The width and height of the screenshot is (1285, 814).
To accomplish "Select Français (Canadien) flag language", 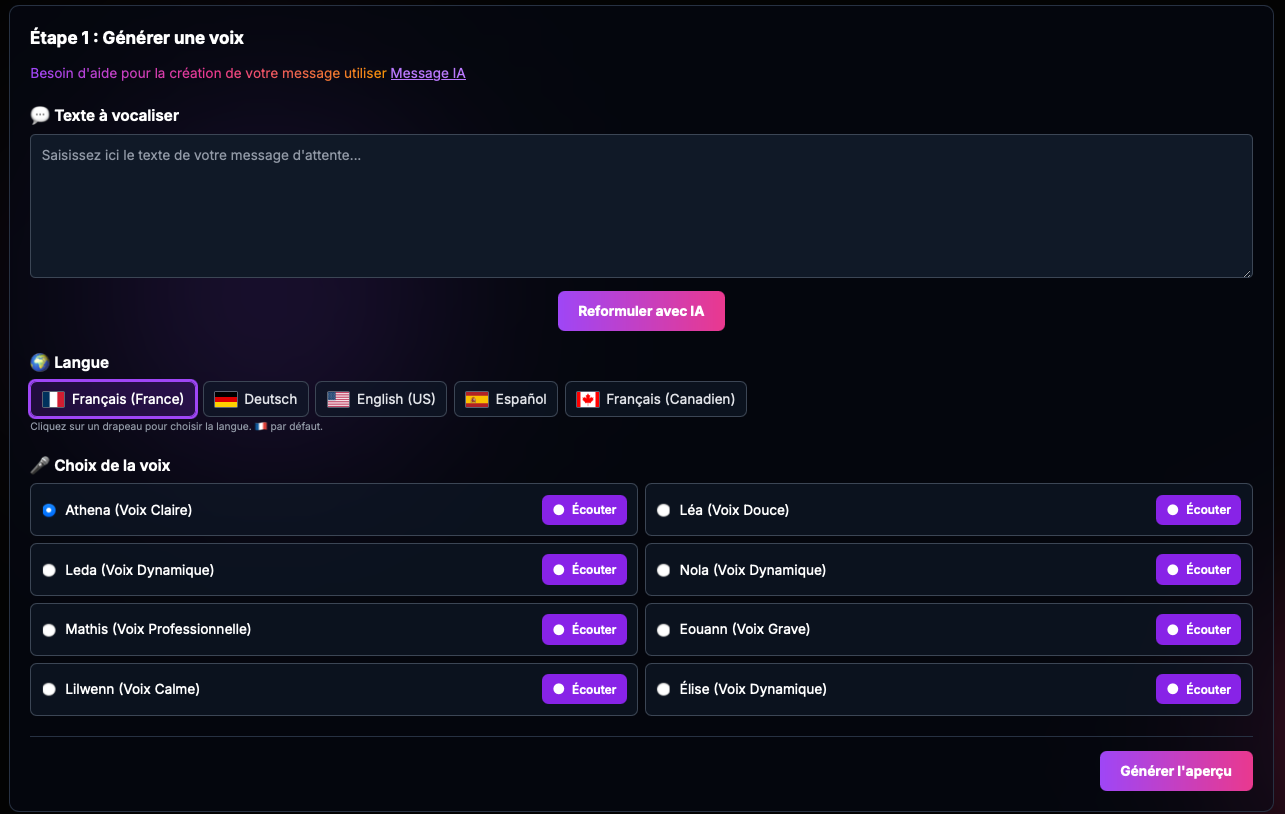I will [655, 399].
